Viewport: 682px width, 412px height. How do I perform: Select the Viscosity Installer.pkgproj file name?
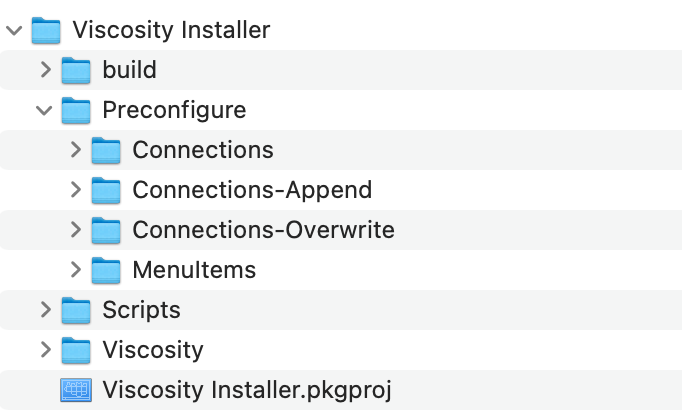click(x=247, y=390)
